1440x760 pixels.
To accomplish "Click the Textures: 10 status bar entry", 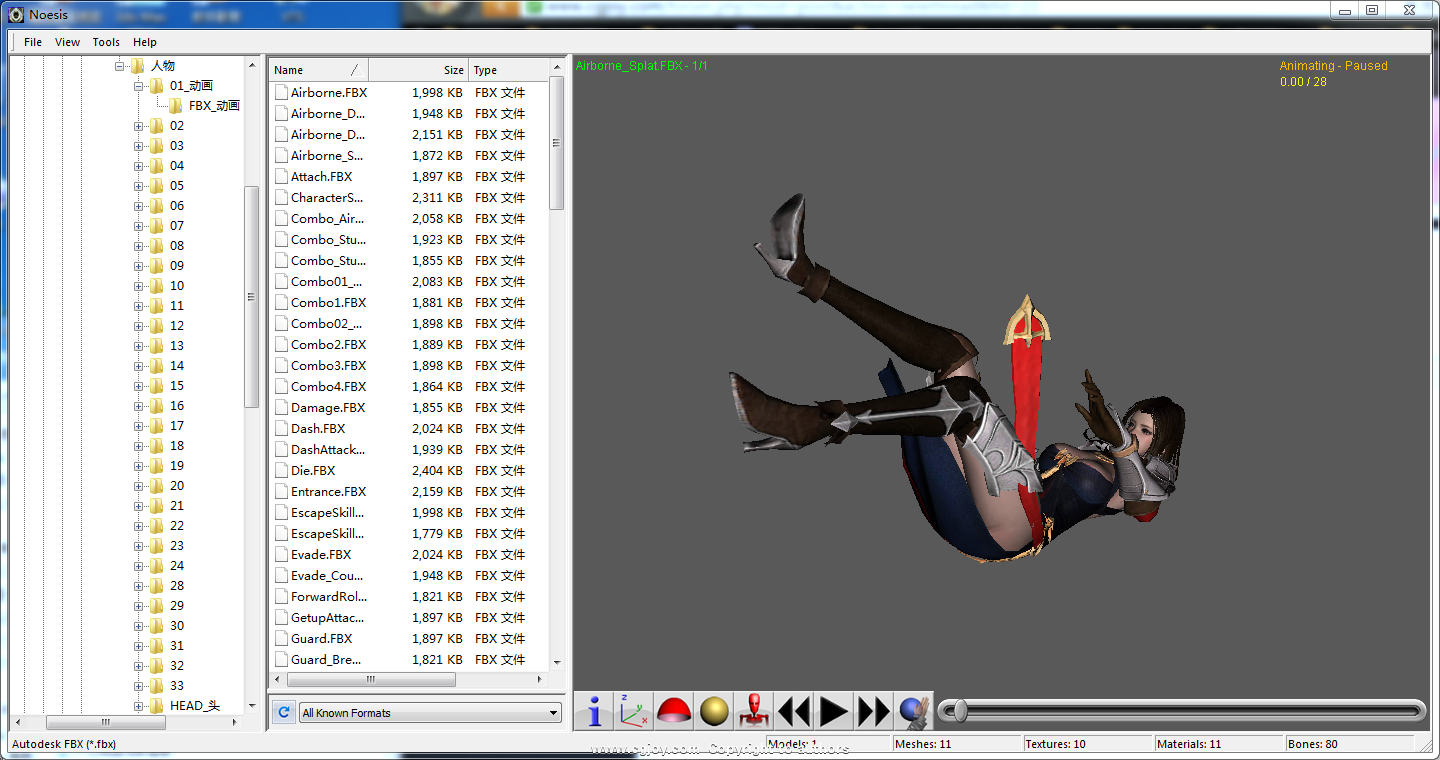I will [1087, 744].
